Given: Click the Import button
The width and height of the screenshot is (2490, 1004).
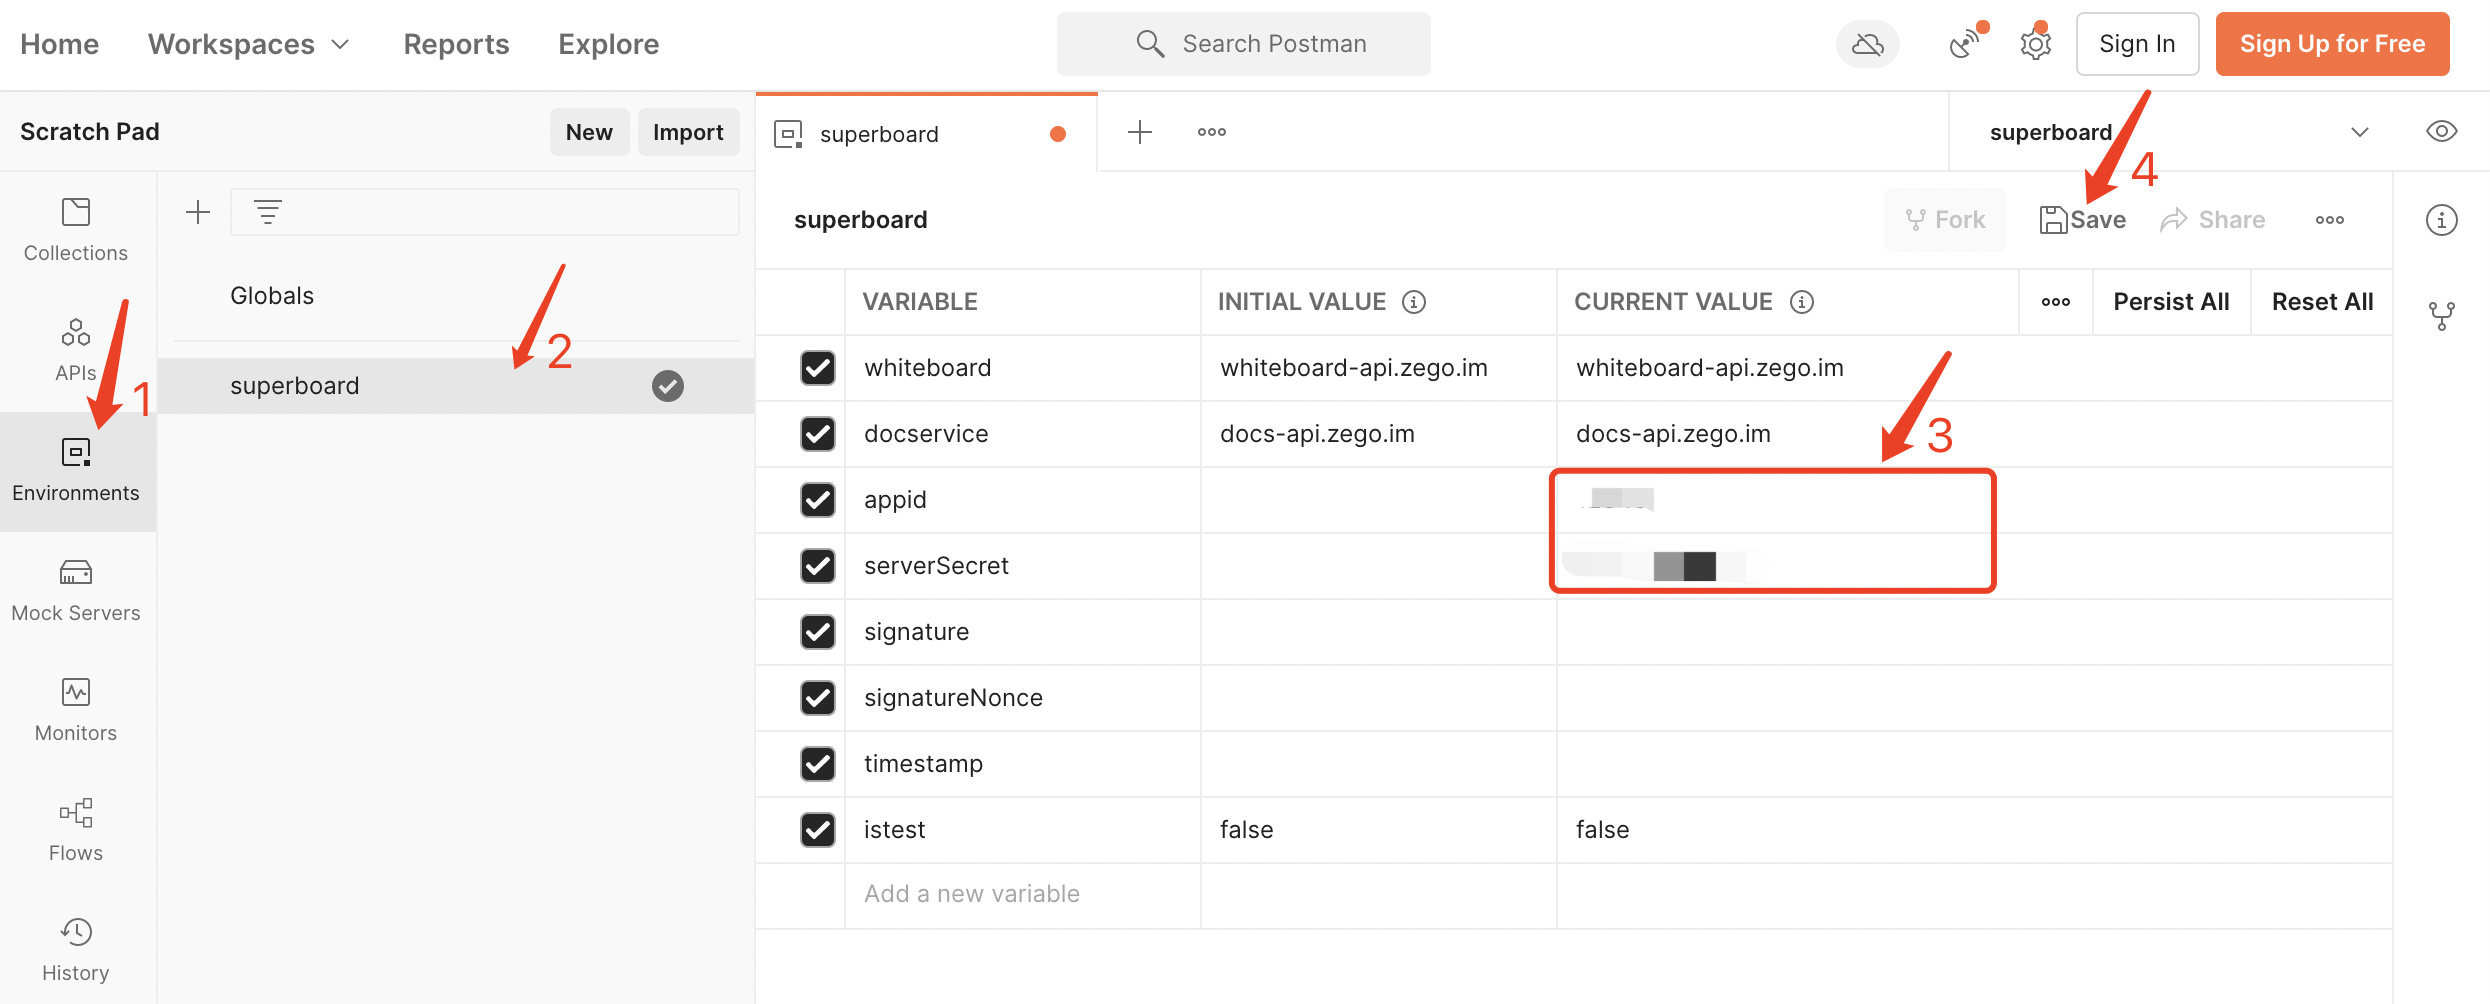Looking at the screenshot, I should coord(688,132).
